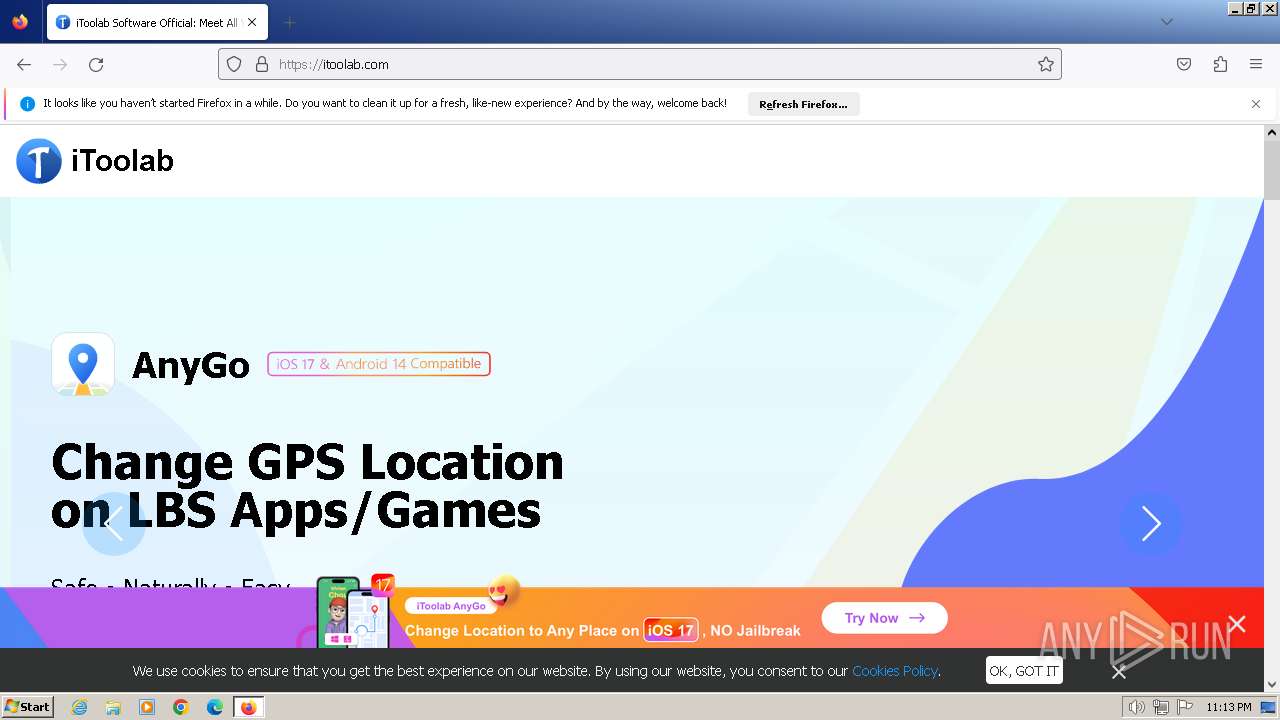Click iOS 17 & Android 14 Compatible badge
The height and width of the screenshot is (720, 1280).
[x=379, y=364]
